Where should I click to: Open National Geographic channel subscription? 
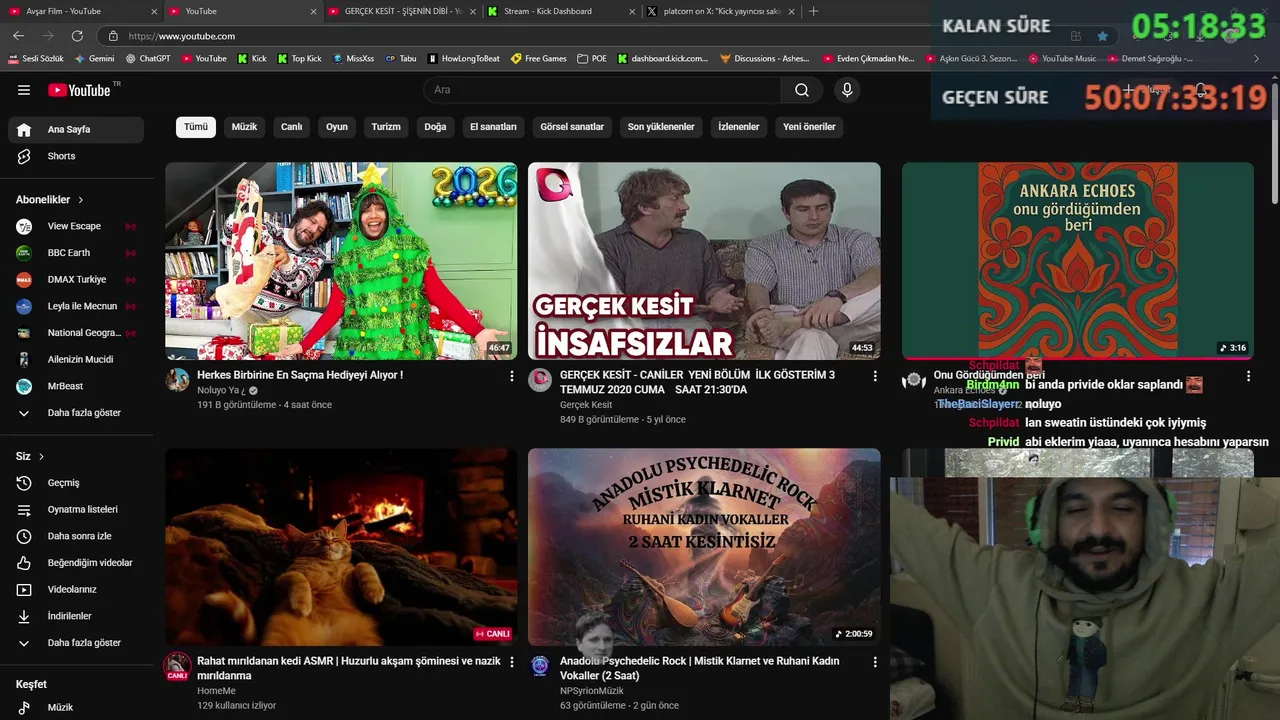click(x=76, y=333)
